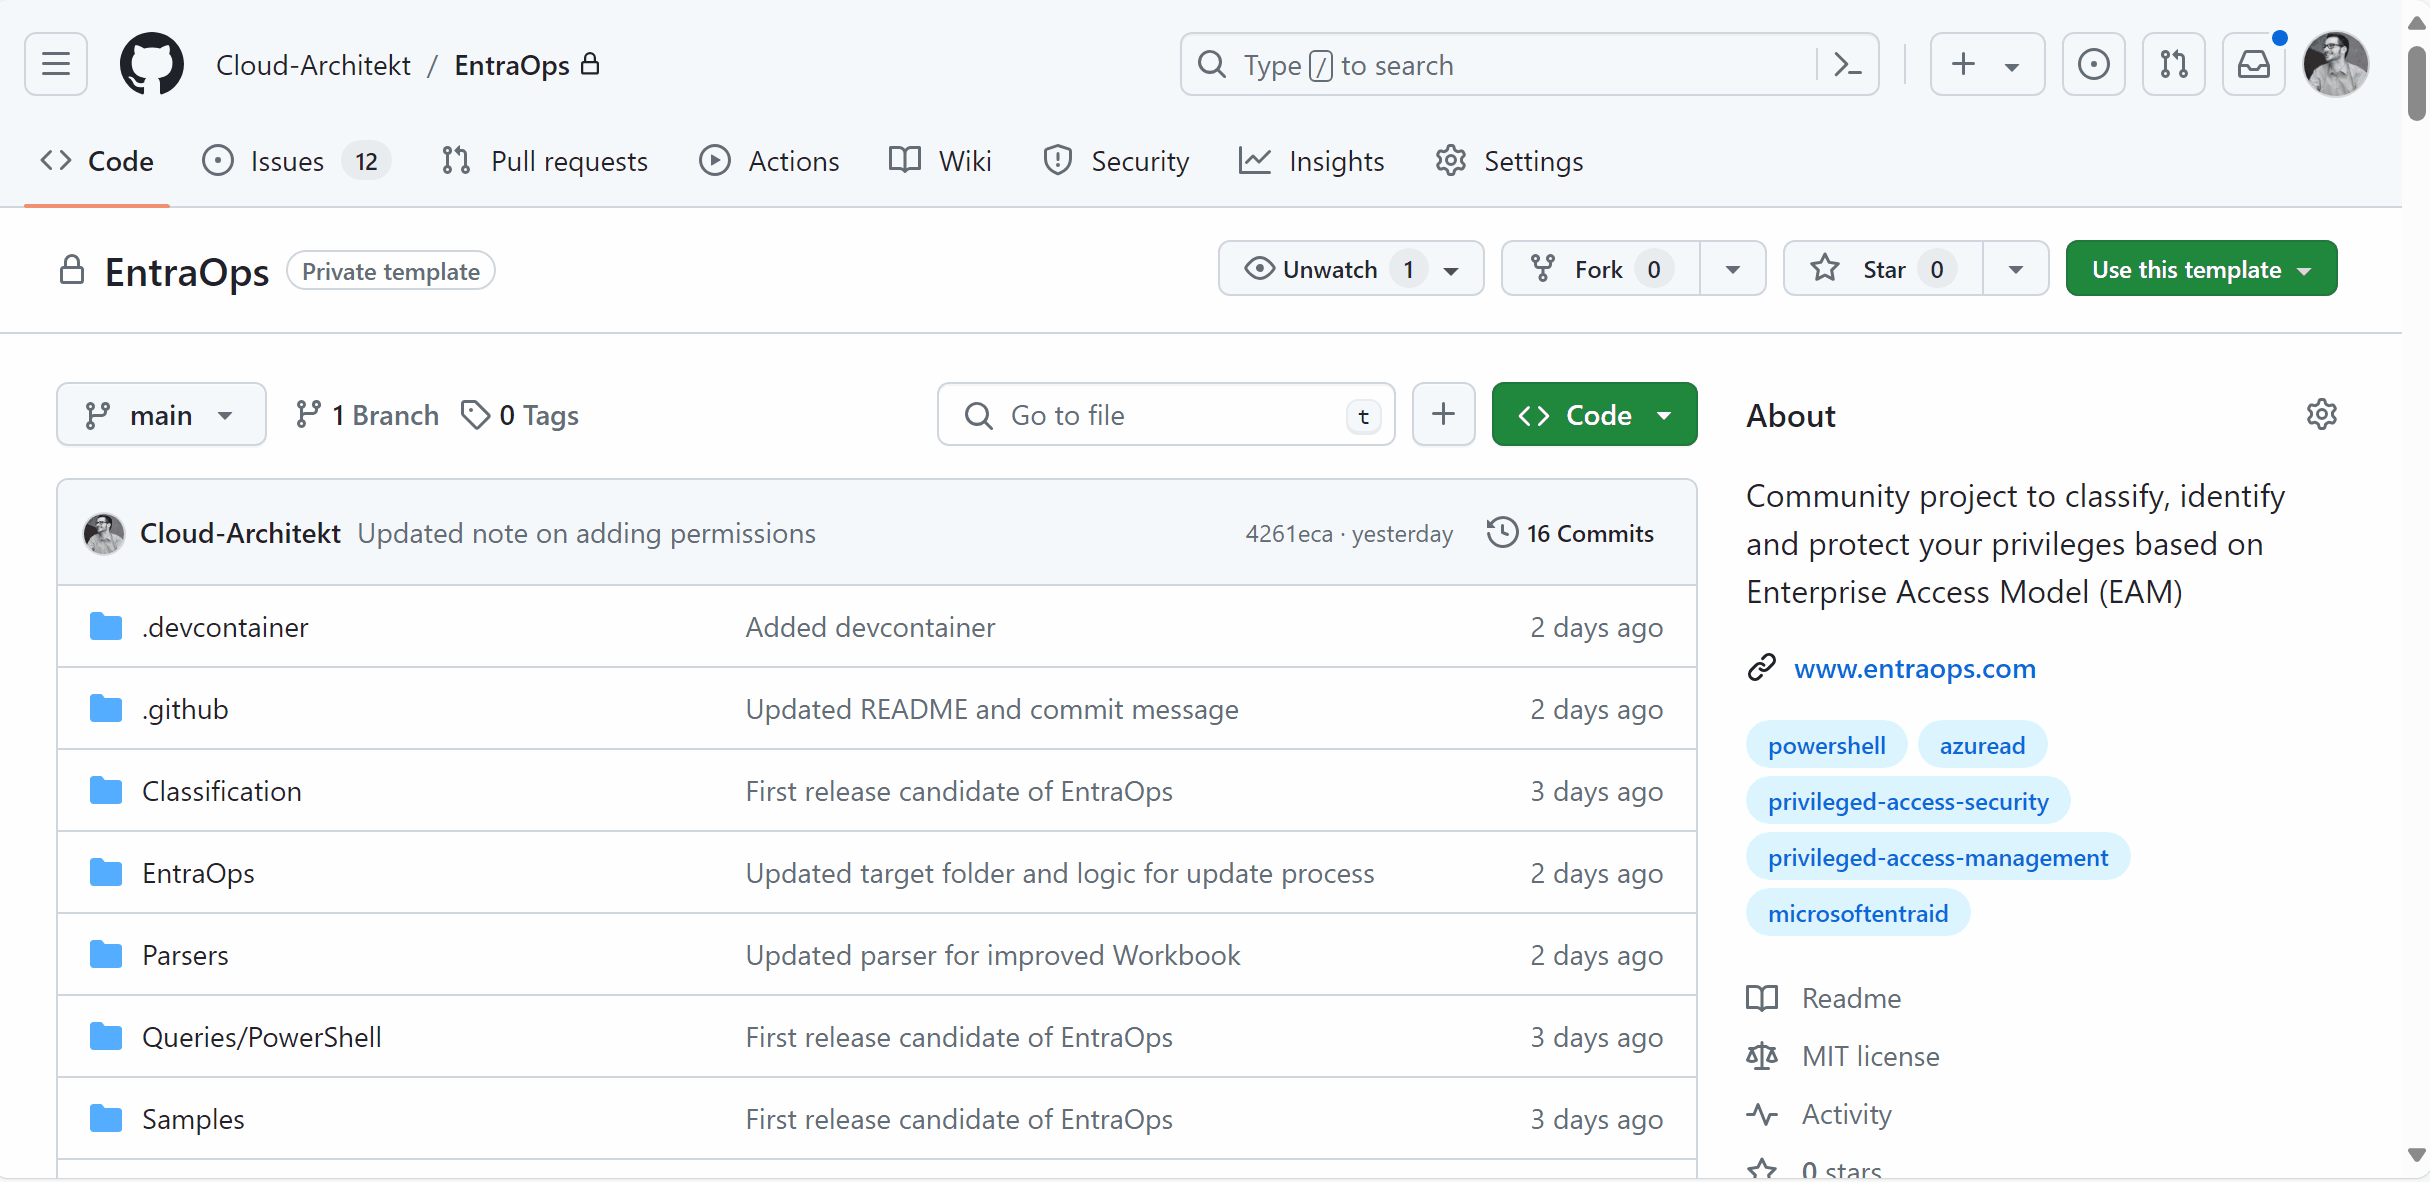The image size is (2430, 1182).
Task: Open the privileged-access-security topic tag
Action: 1908,801
